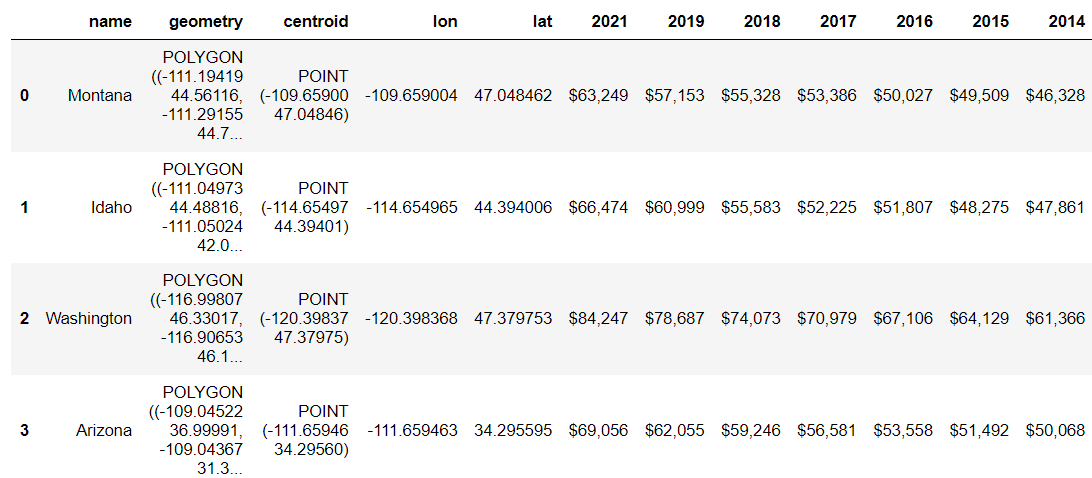This screenshot has height=478, width=1092.
Task: Click the 2021 column header
Action: tap(610, 21)
